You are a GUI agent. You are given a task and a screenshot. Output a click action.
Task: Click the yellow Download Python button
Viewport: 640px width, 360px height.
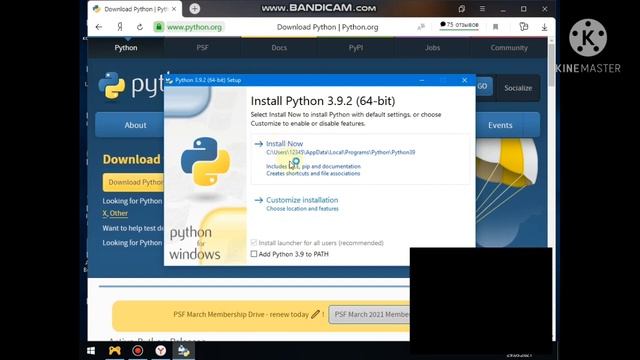pyautogui.click(x=133, y=182)
